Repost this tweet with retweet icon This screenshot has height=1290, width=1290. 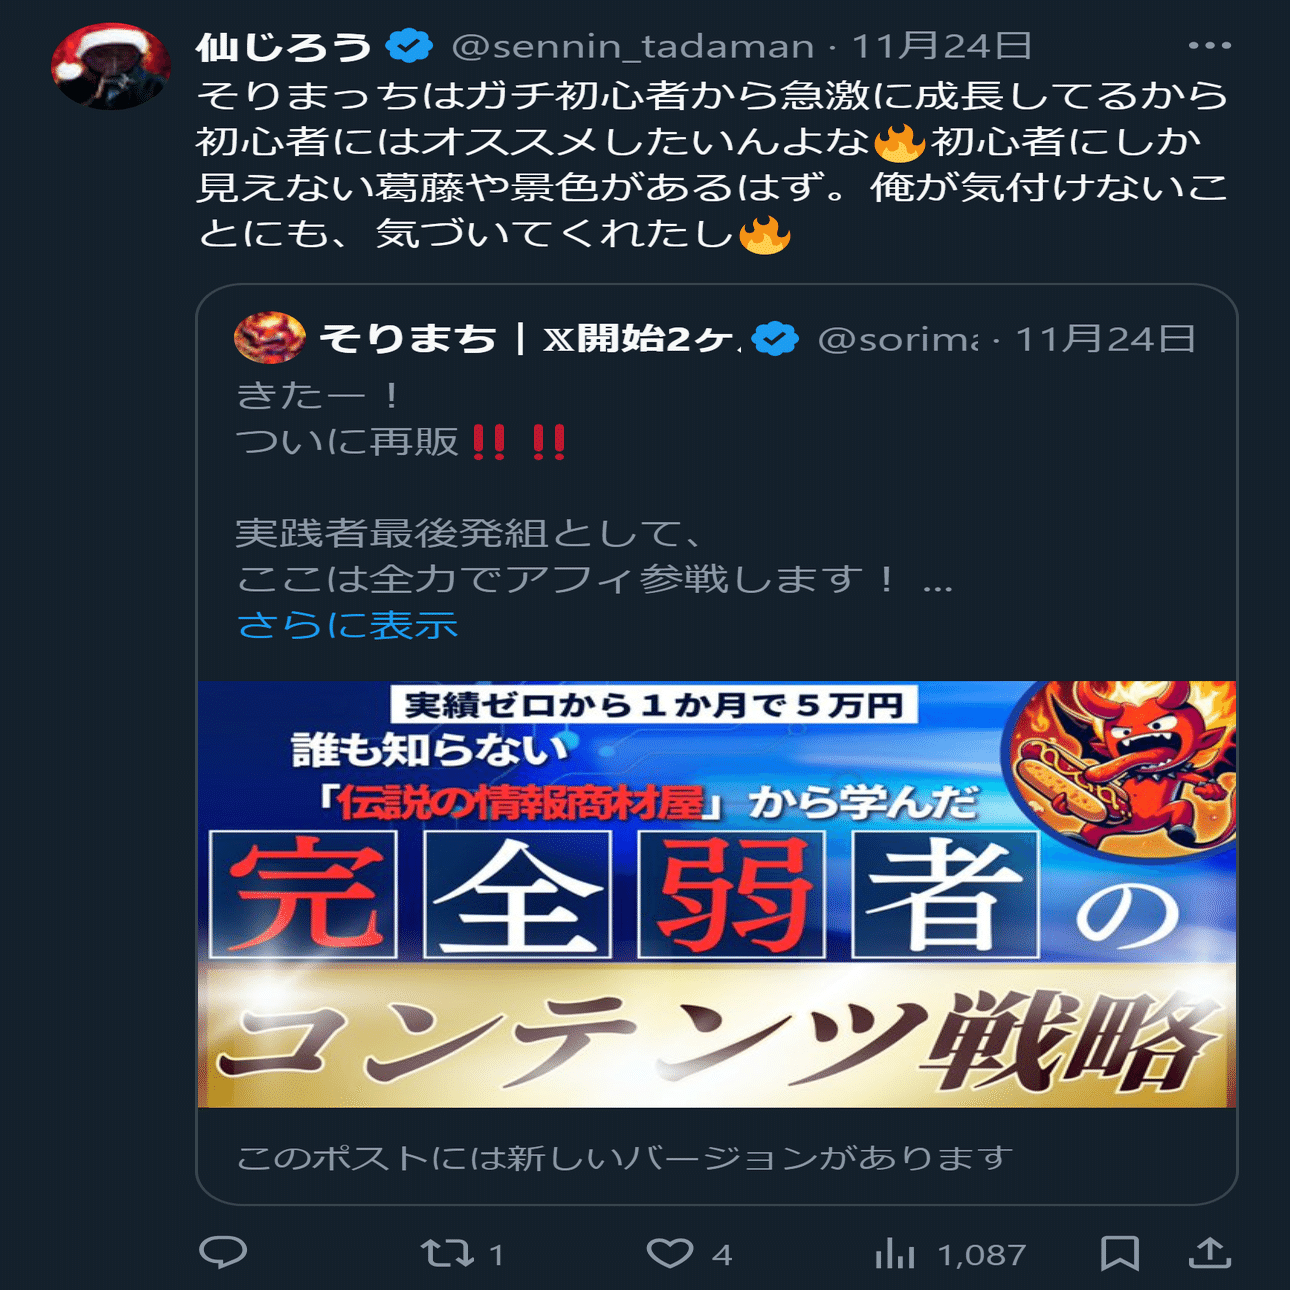pyautogui.click(x=446, y=1253)
